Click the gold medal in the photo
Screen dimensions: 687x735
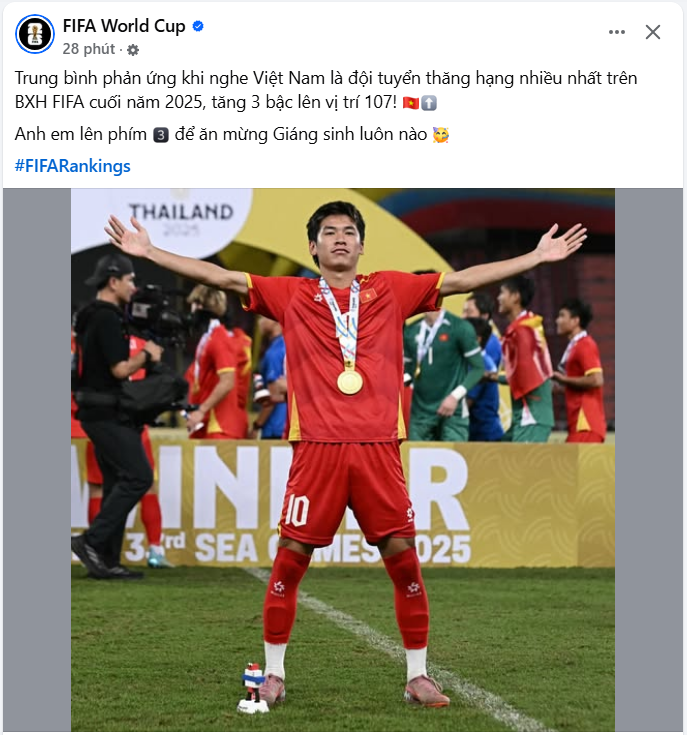(x=350, y=382)
